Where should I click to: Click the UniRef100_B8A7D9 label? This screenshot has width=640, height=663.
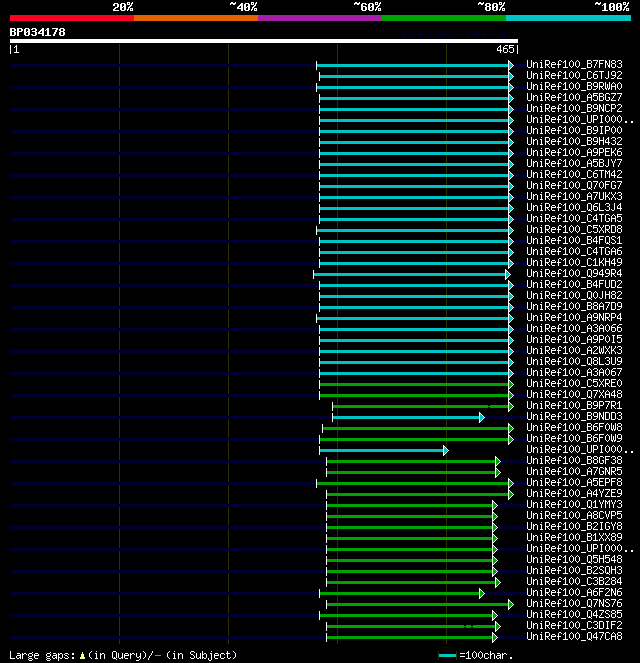click(574, 306)
